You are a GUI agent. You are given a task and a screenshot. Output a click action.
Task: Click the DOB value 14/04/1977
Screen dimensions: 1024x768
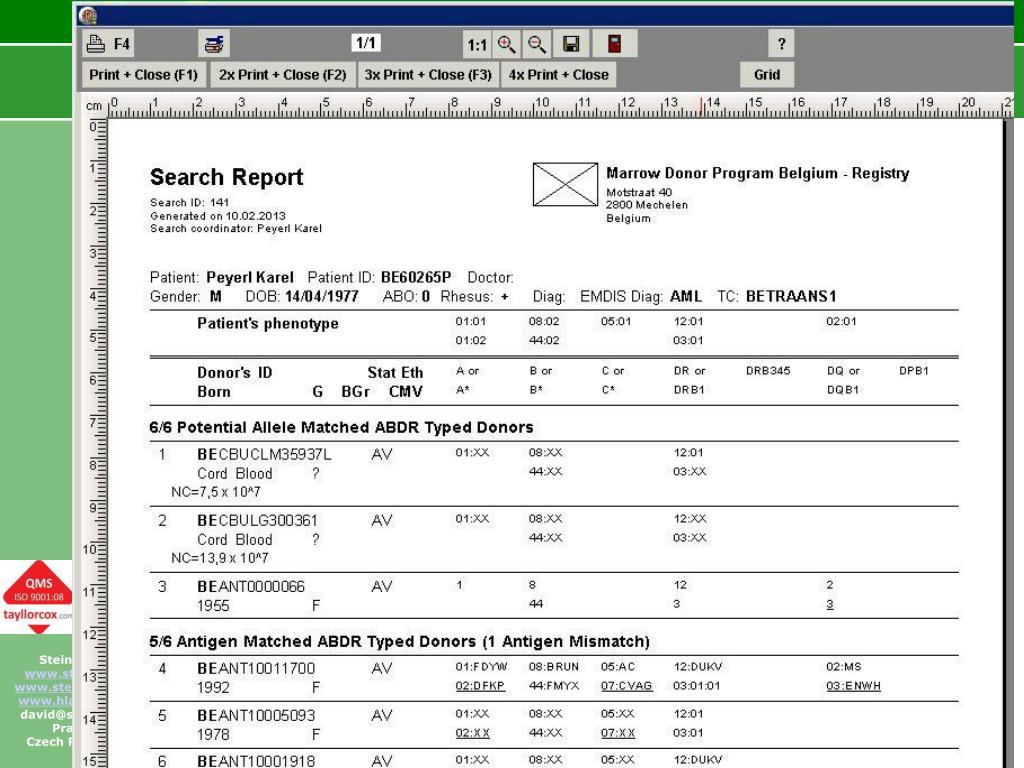tap(322, 296)
